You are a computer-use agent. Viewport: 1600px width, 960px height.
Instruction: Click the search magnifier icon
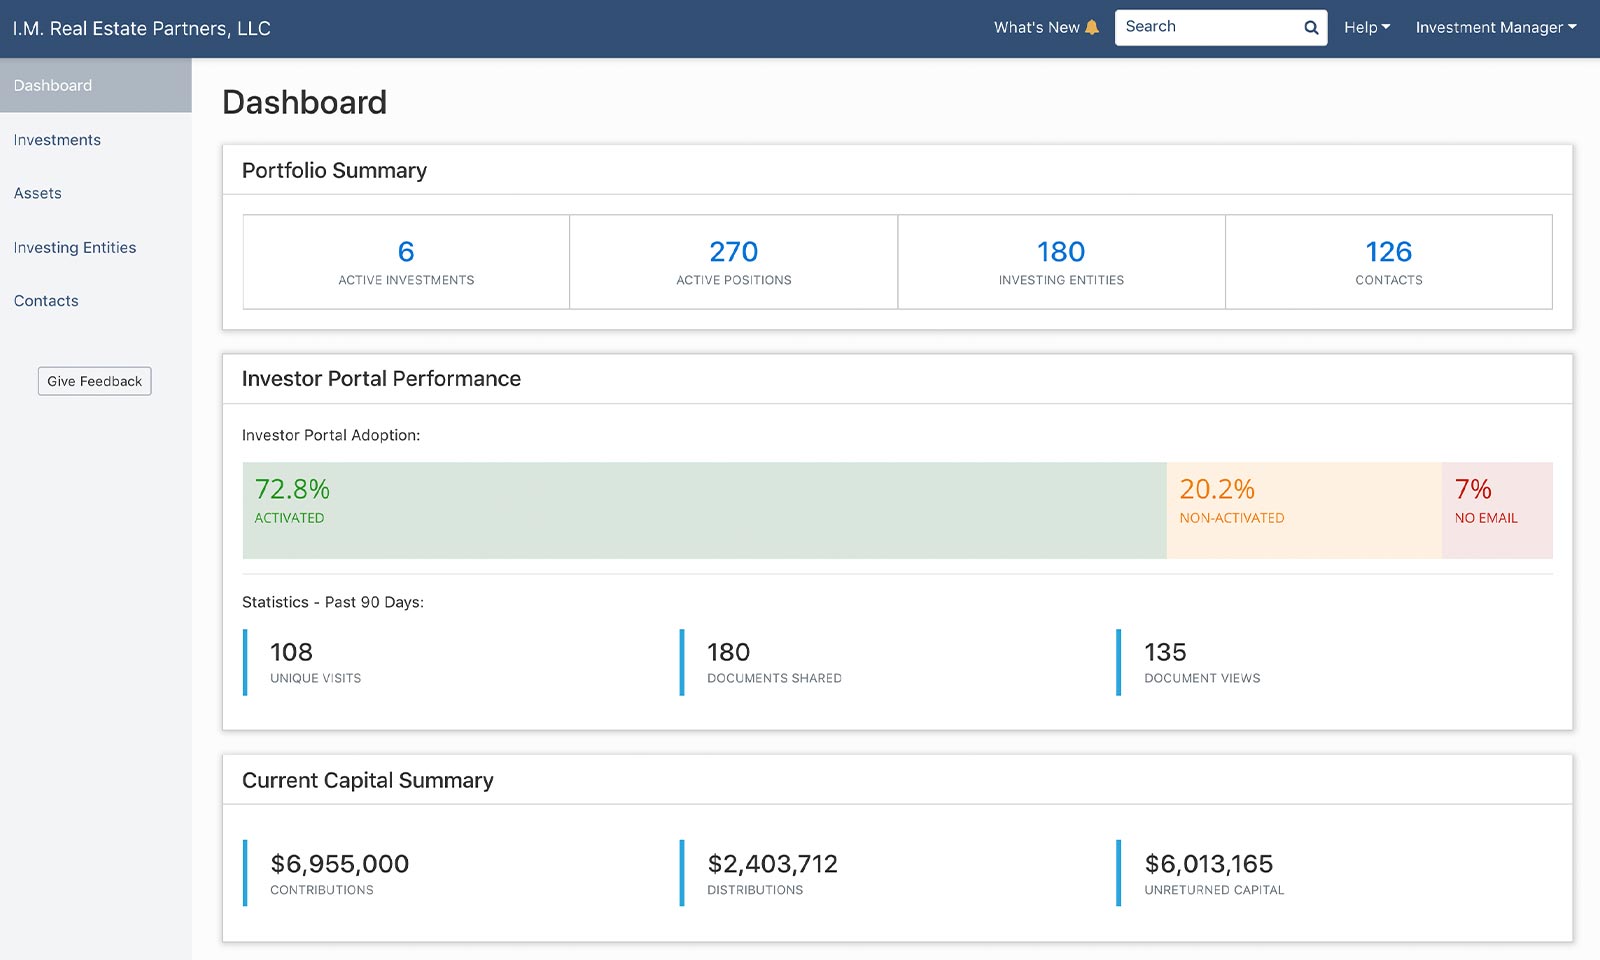click(1311, 28)
